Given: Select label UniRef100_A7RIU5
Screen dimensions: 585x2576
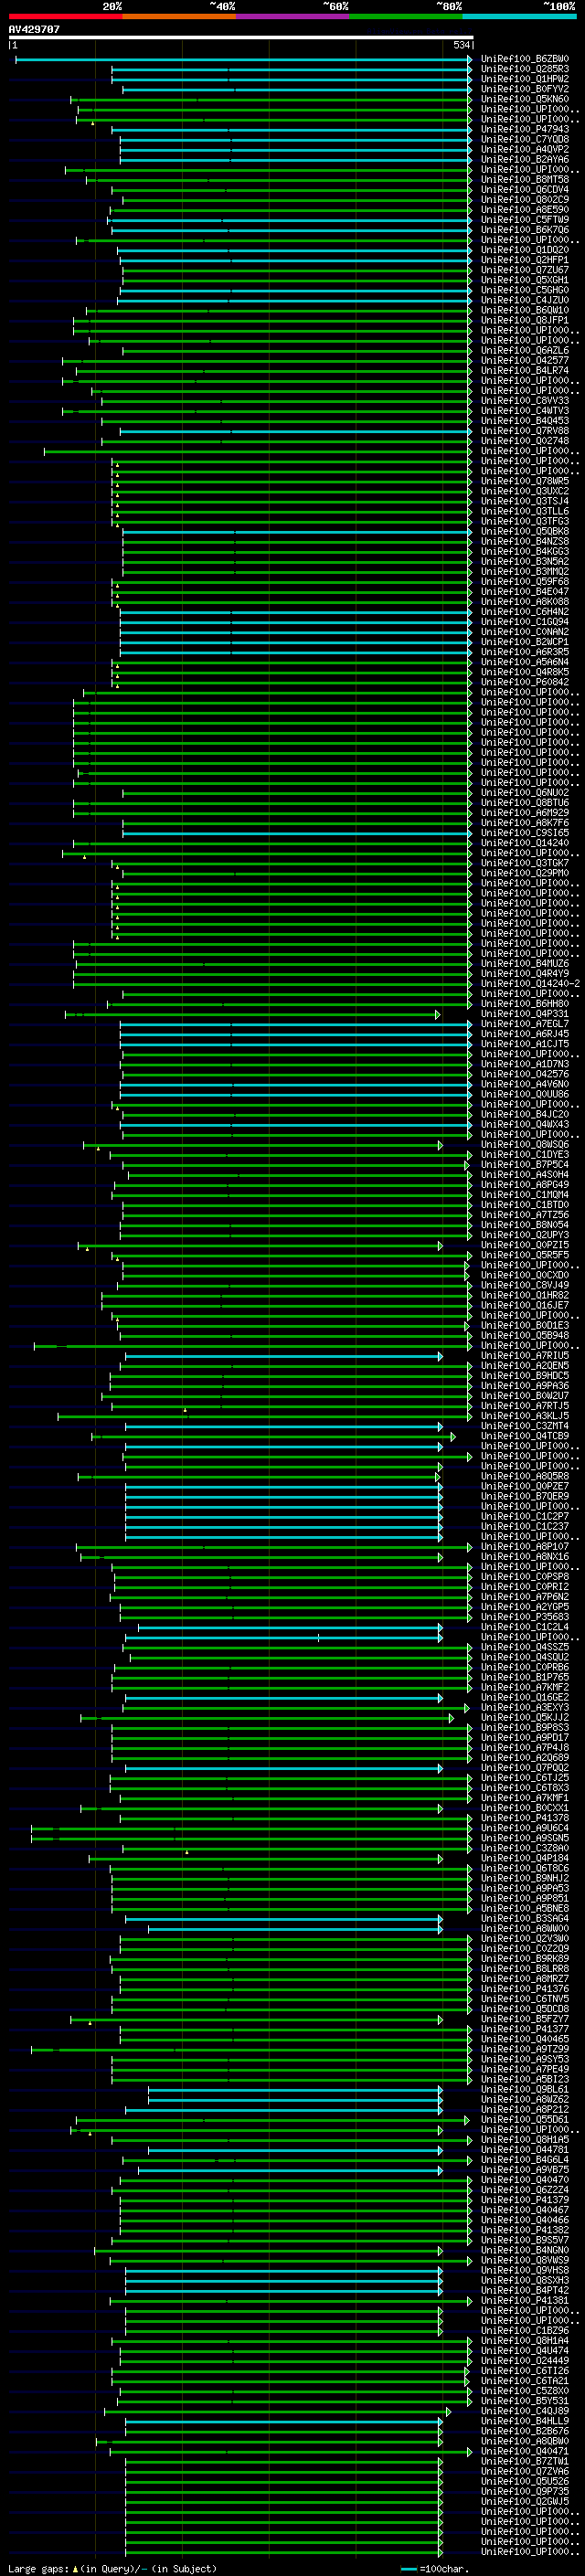Looking at the screenshot, I should click(525, 1356).
